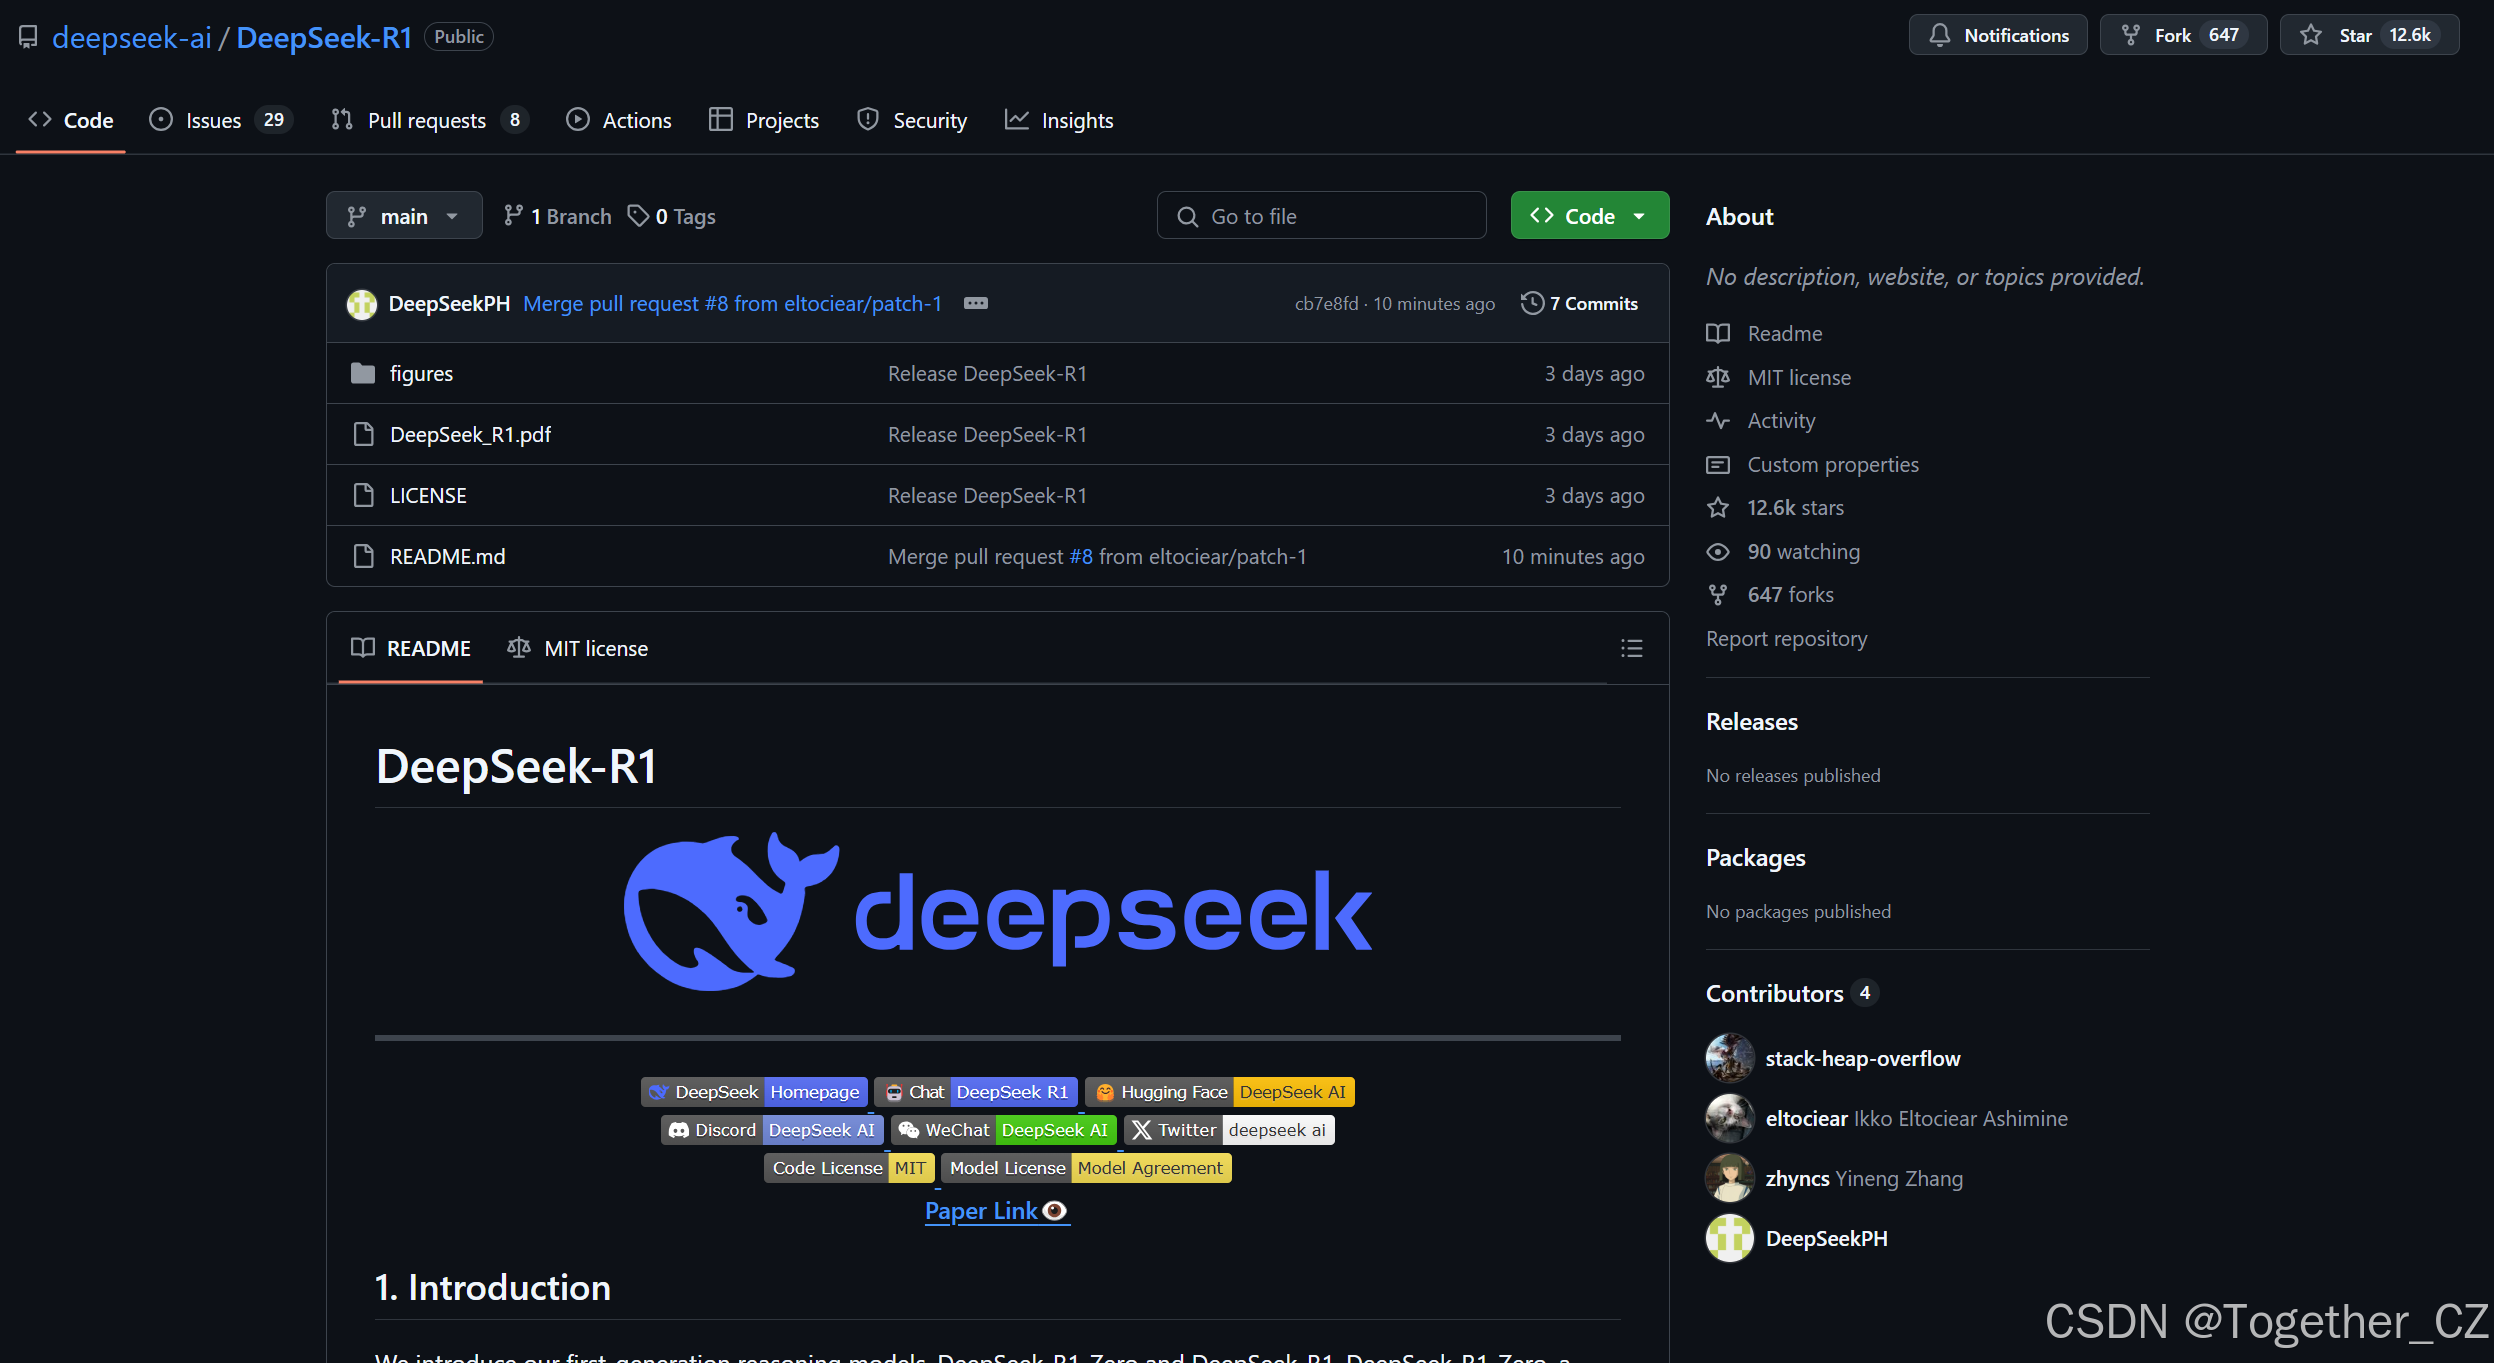2494x1363 pixels.
Task: Switch to the Pull requests tab
Action: 427,120
